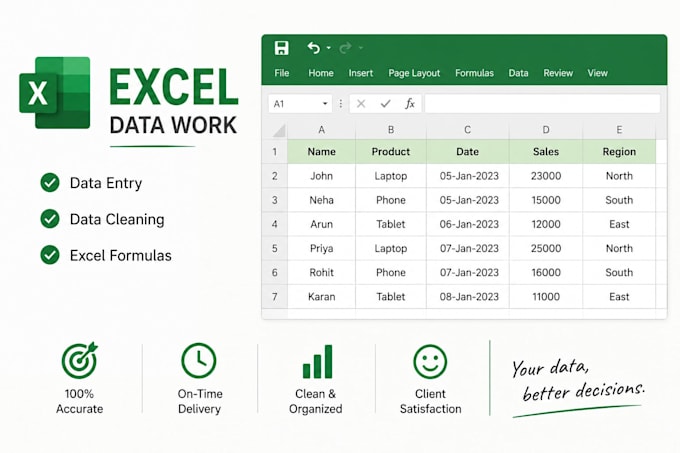
Task: Select row 7 header
Action: click(275, 297)
